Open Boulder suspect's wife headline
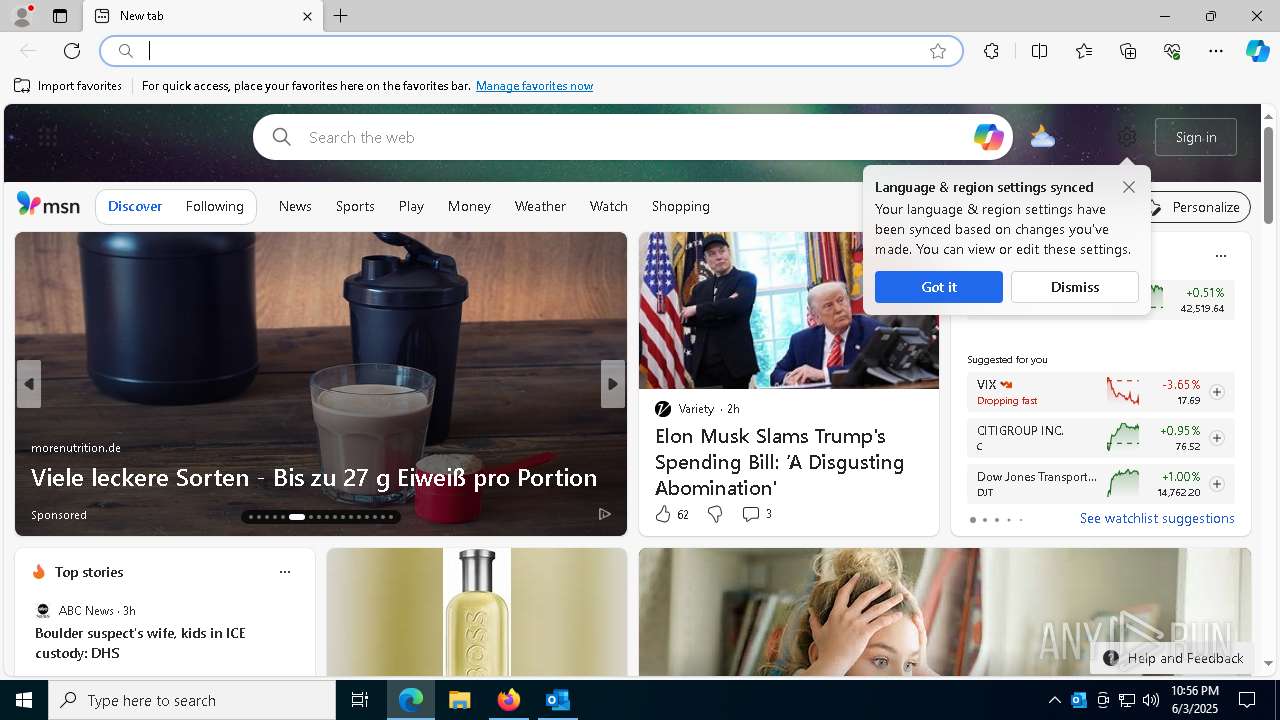1280x720 pixels. coord(140,643)
